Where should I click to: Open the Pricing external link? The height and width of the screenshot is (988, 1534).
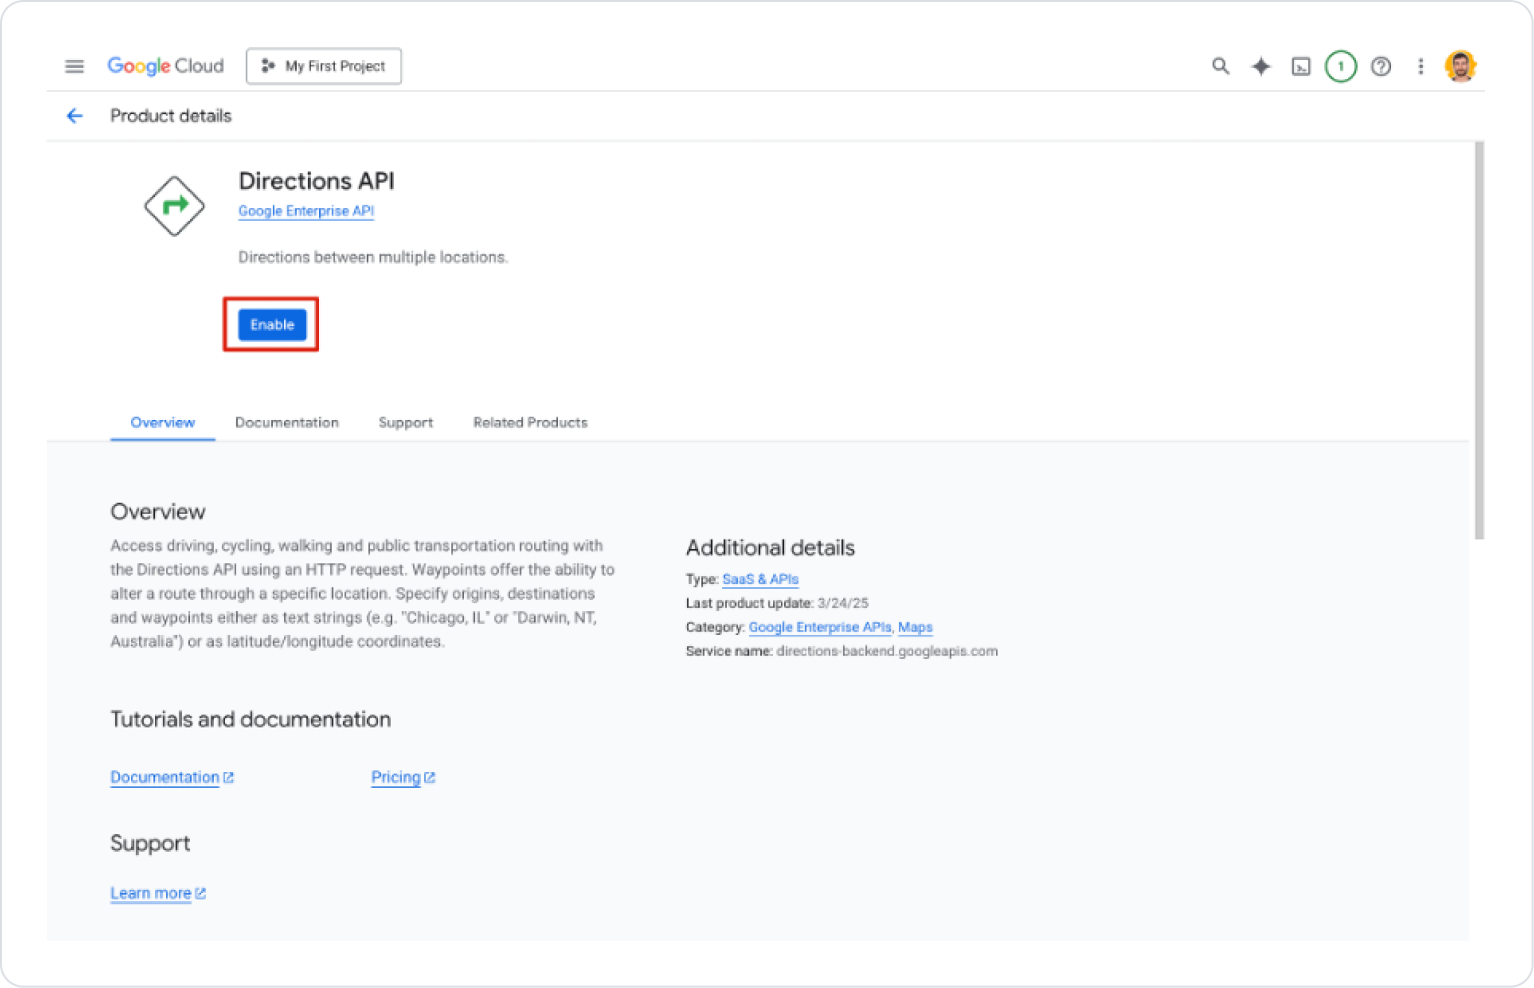tap(403, 777)
